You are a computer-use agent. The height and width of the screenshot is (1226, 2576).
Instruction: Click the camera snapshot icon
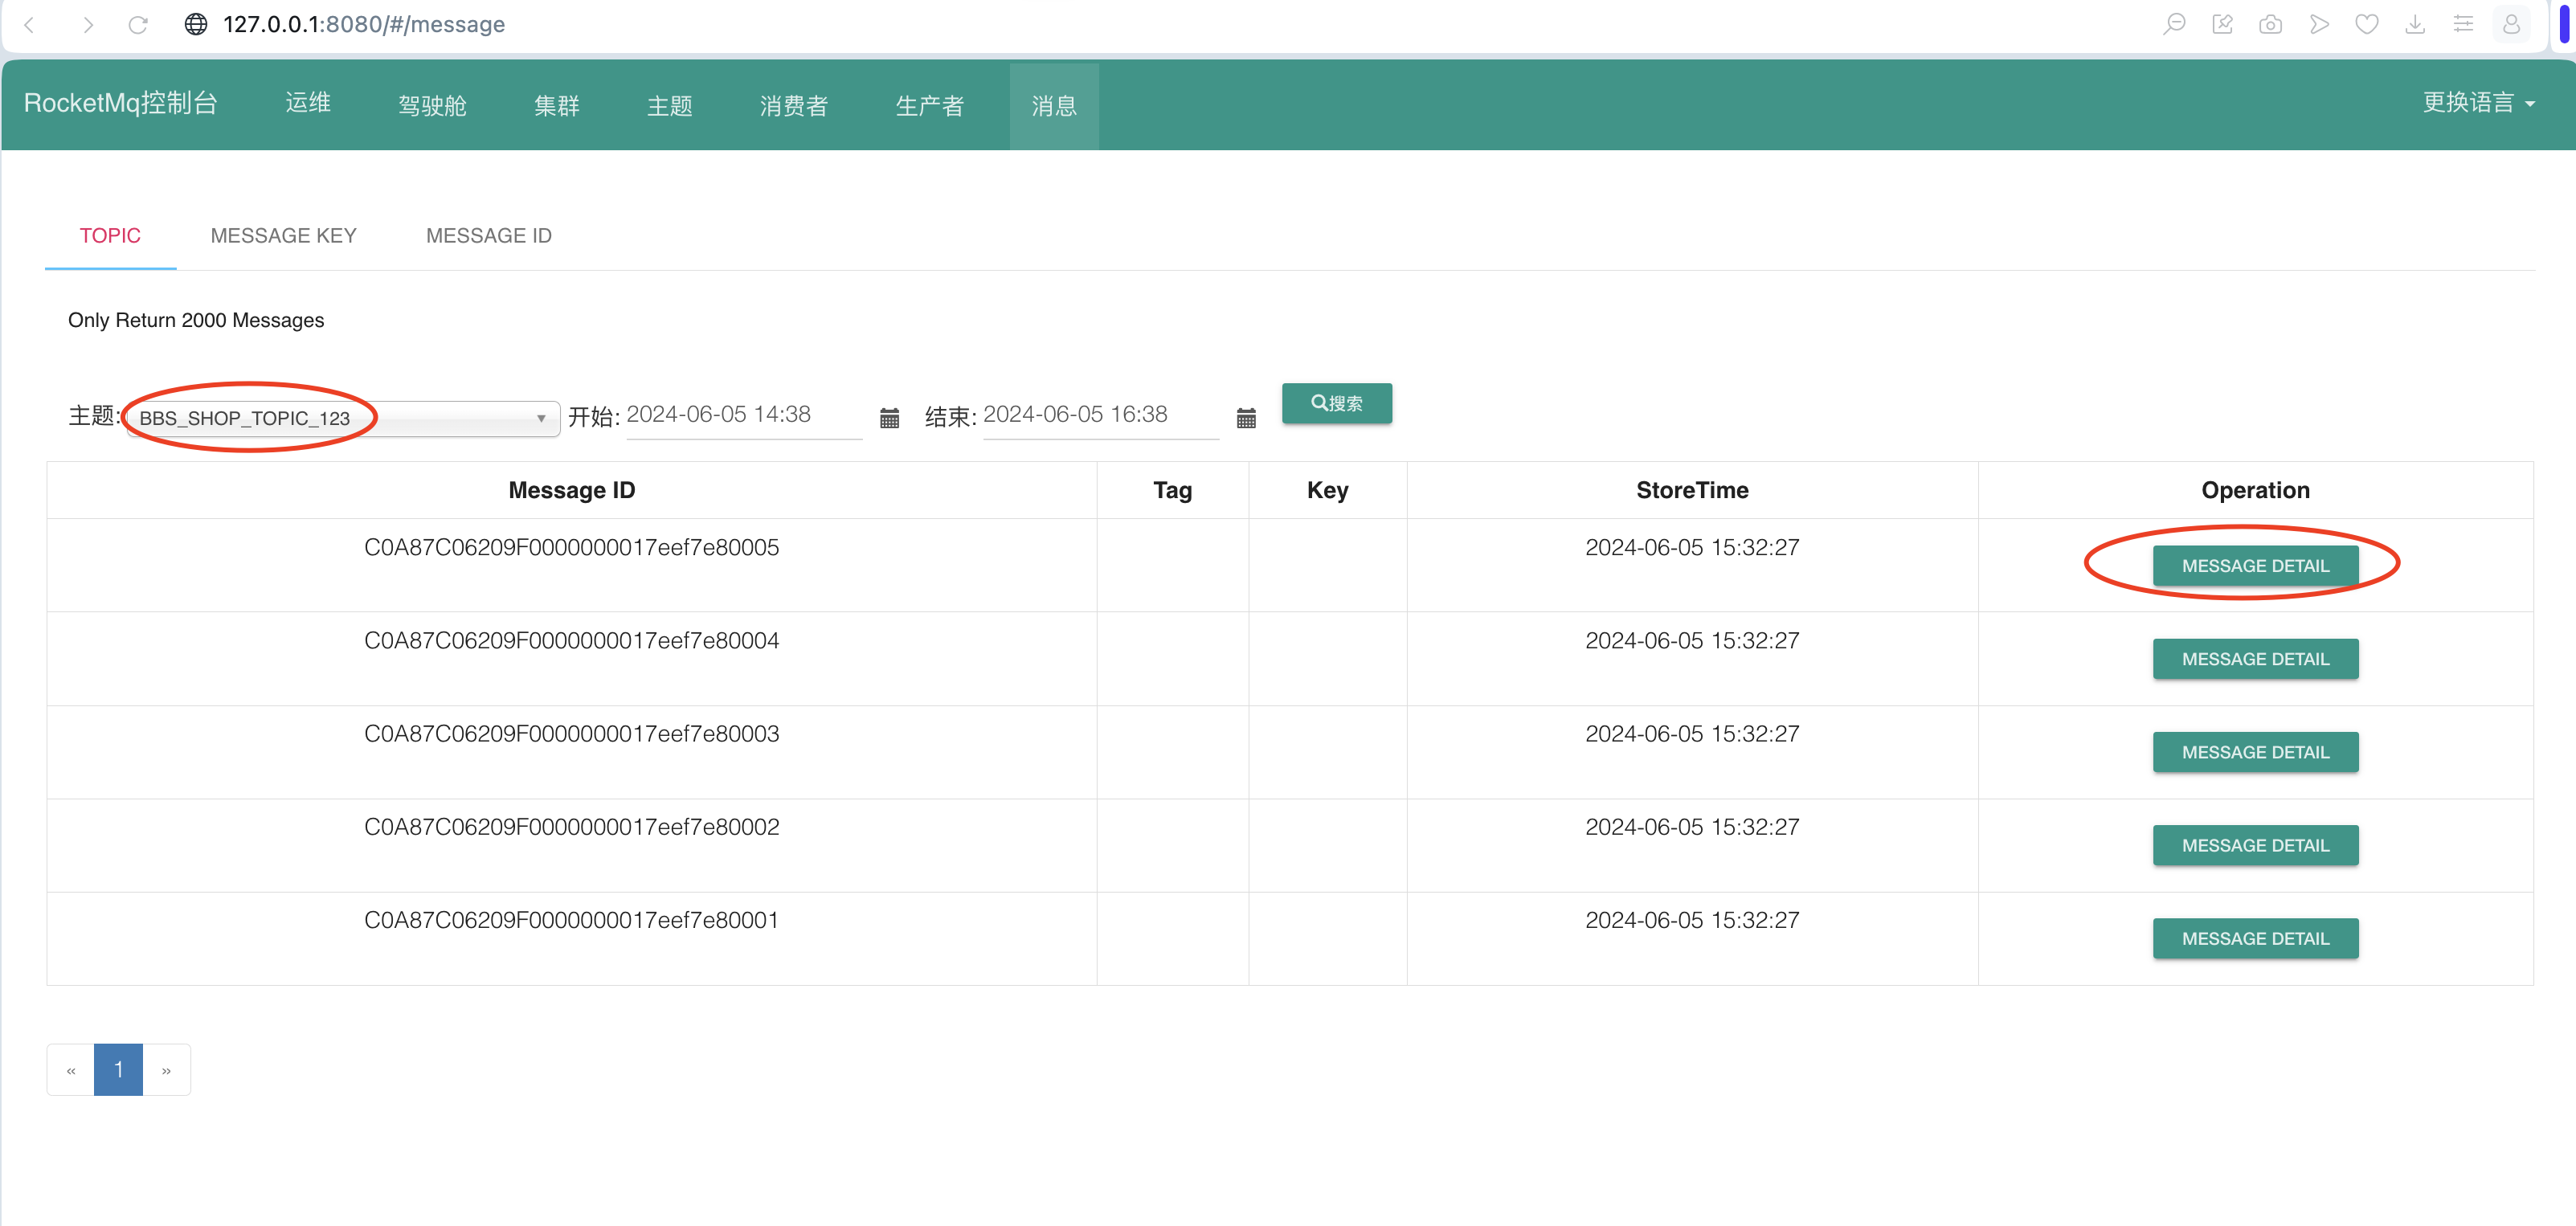click(x=2270, y=24)
